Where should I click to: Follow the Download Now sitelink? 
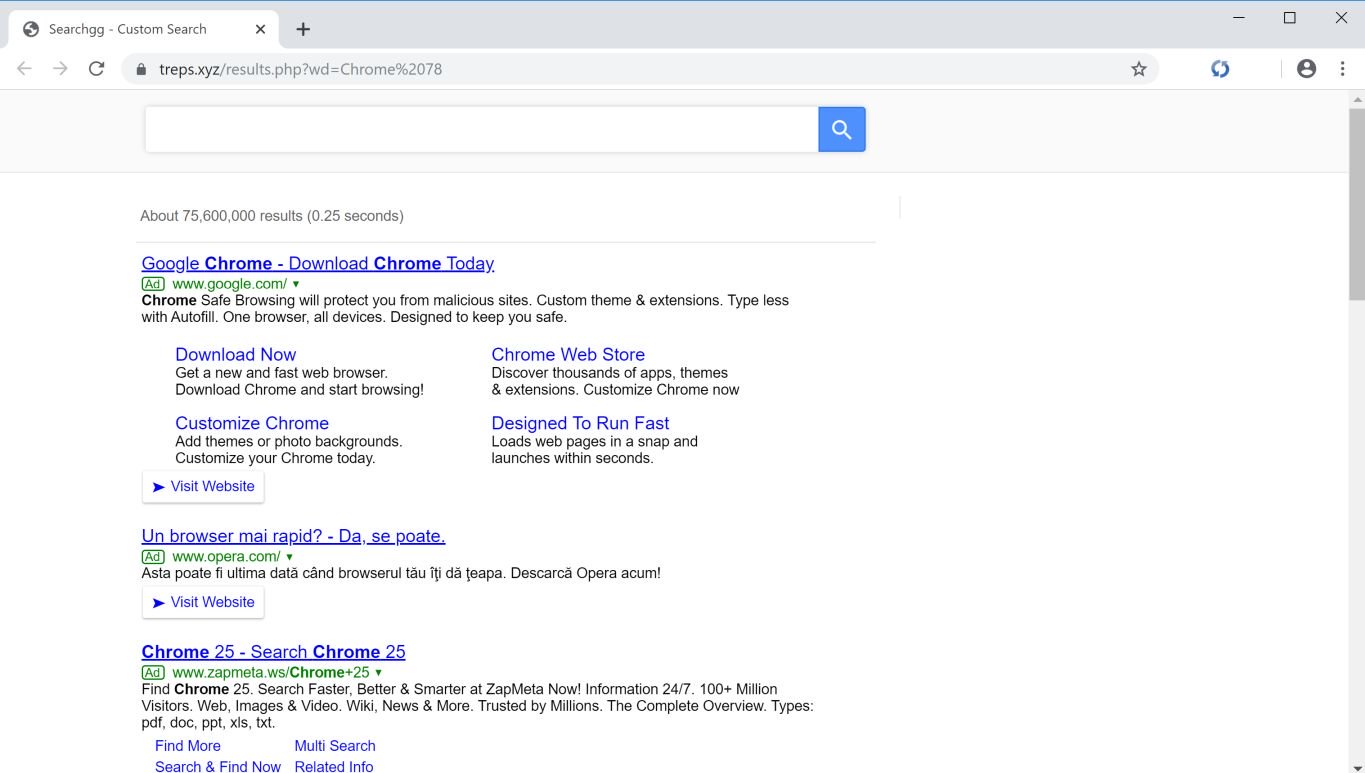pyautogui.click(x=236, y=355)
